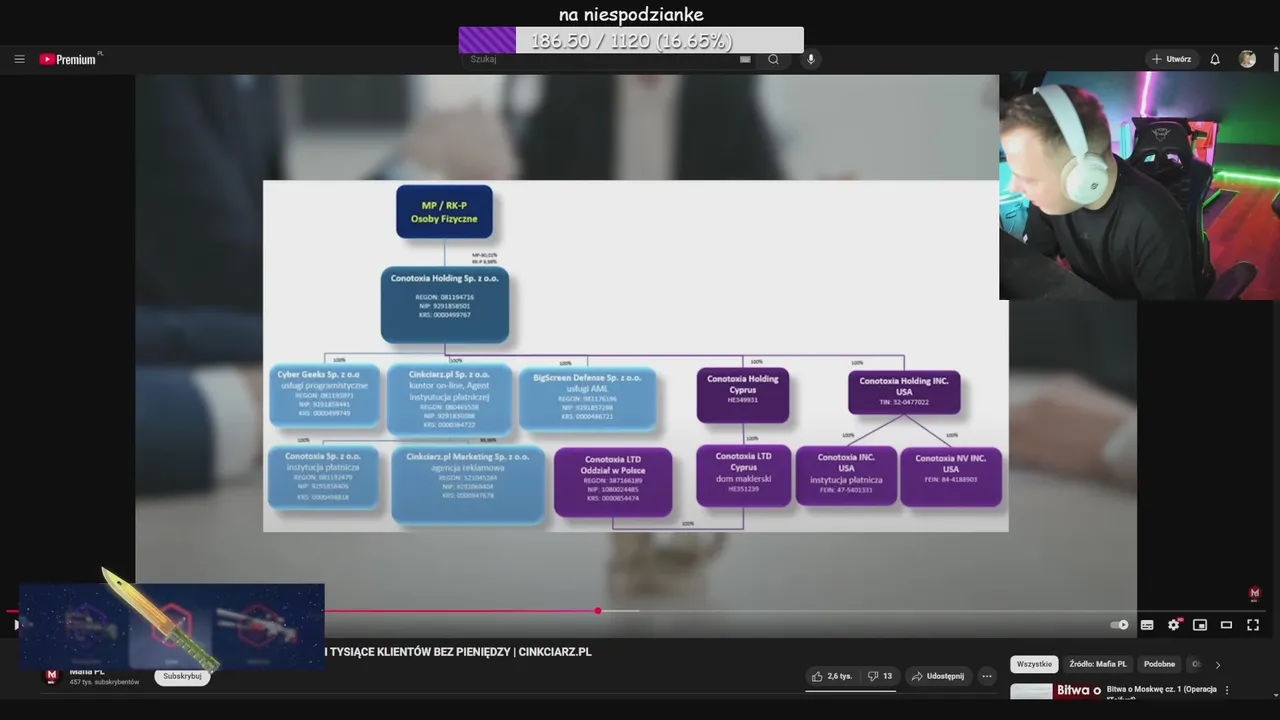Click the Subskrybuj button
This screenshot has height=720, width=1280.
182,676
